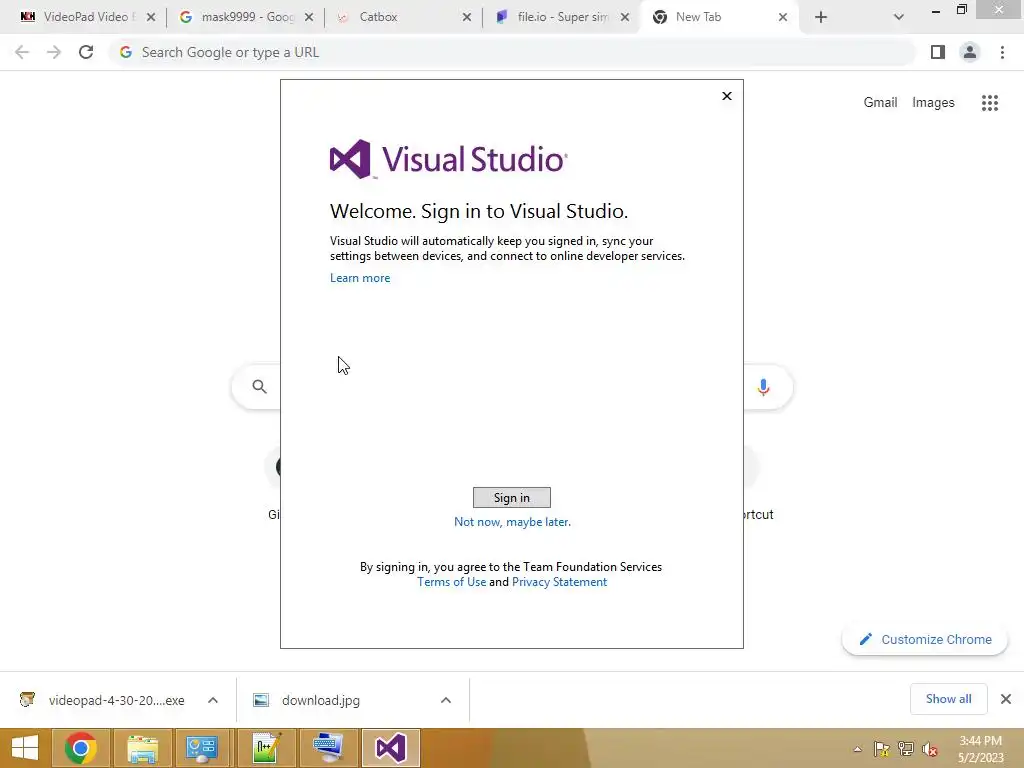Switch to Catbox tab

(x=402, y=17)
